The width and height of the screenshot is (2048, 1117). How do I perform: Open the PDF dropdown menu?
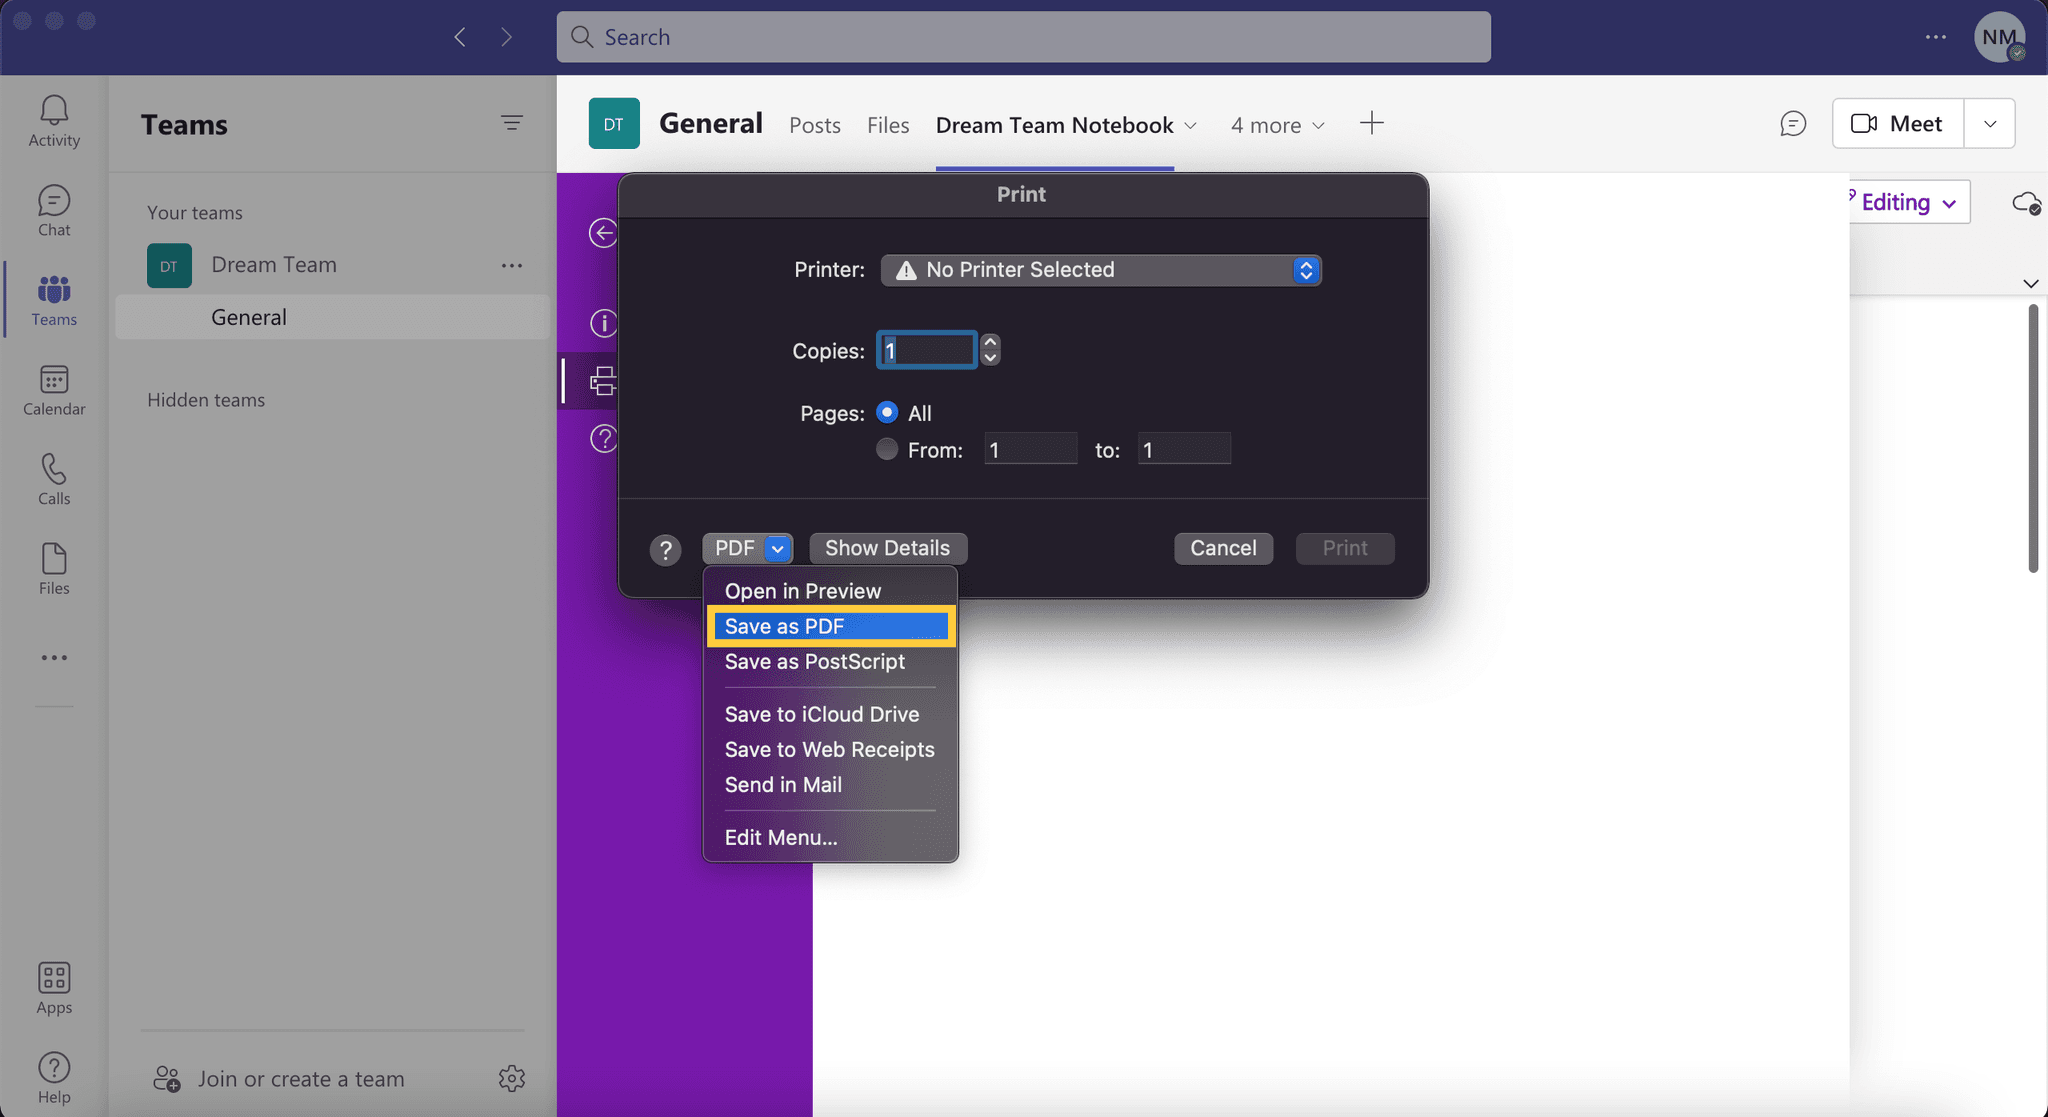747,548
